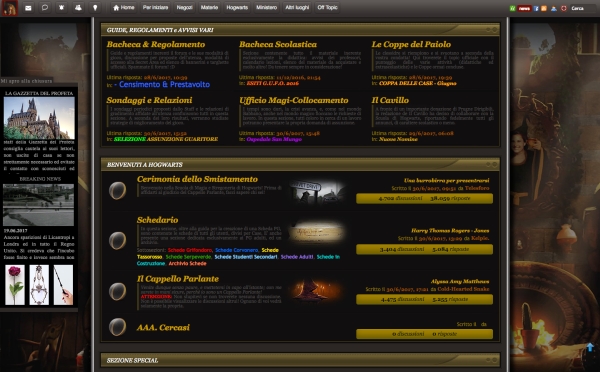Viewport: 600px width, 372px height.
Task: Open the envelope messages icon
Action: pyautogui.click(x=28, y=8)
